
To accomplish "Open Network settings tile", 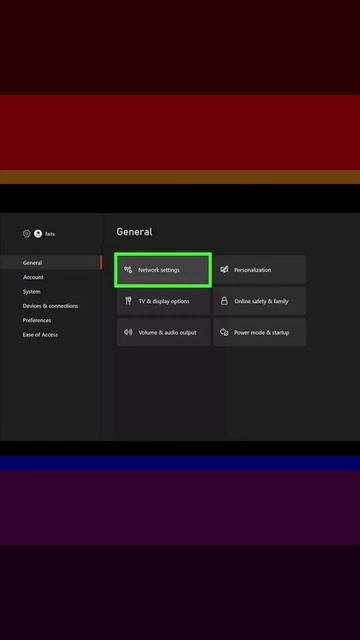I will (163, 270).
